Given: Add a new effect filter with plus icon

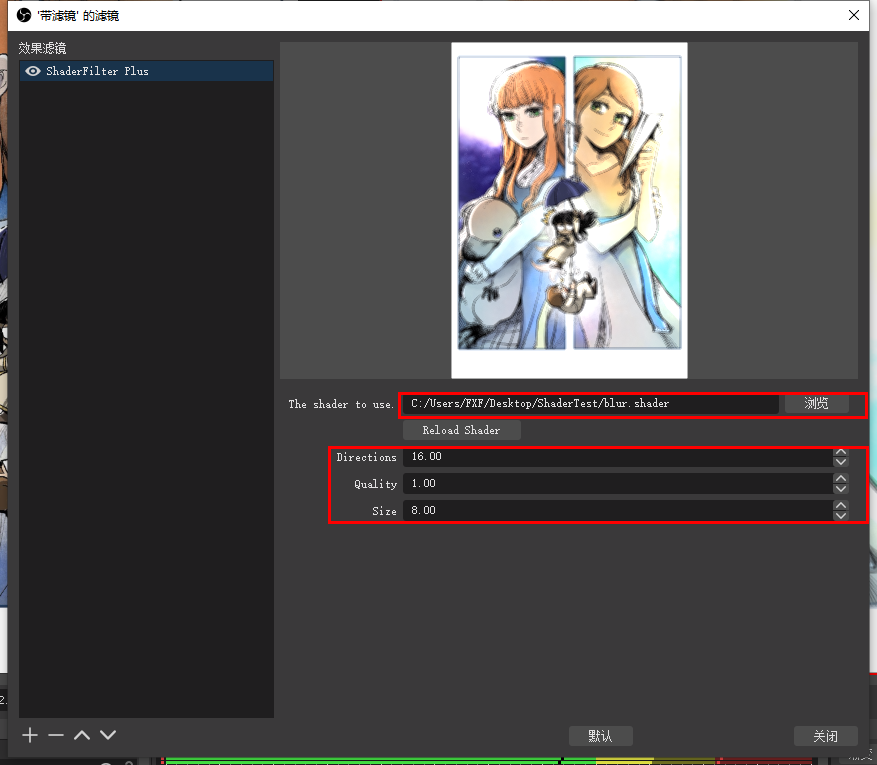Looking at the screenshot, I should pyautogui.click(x=30, y=735).
